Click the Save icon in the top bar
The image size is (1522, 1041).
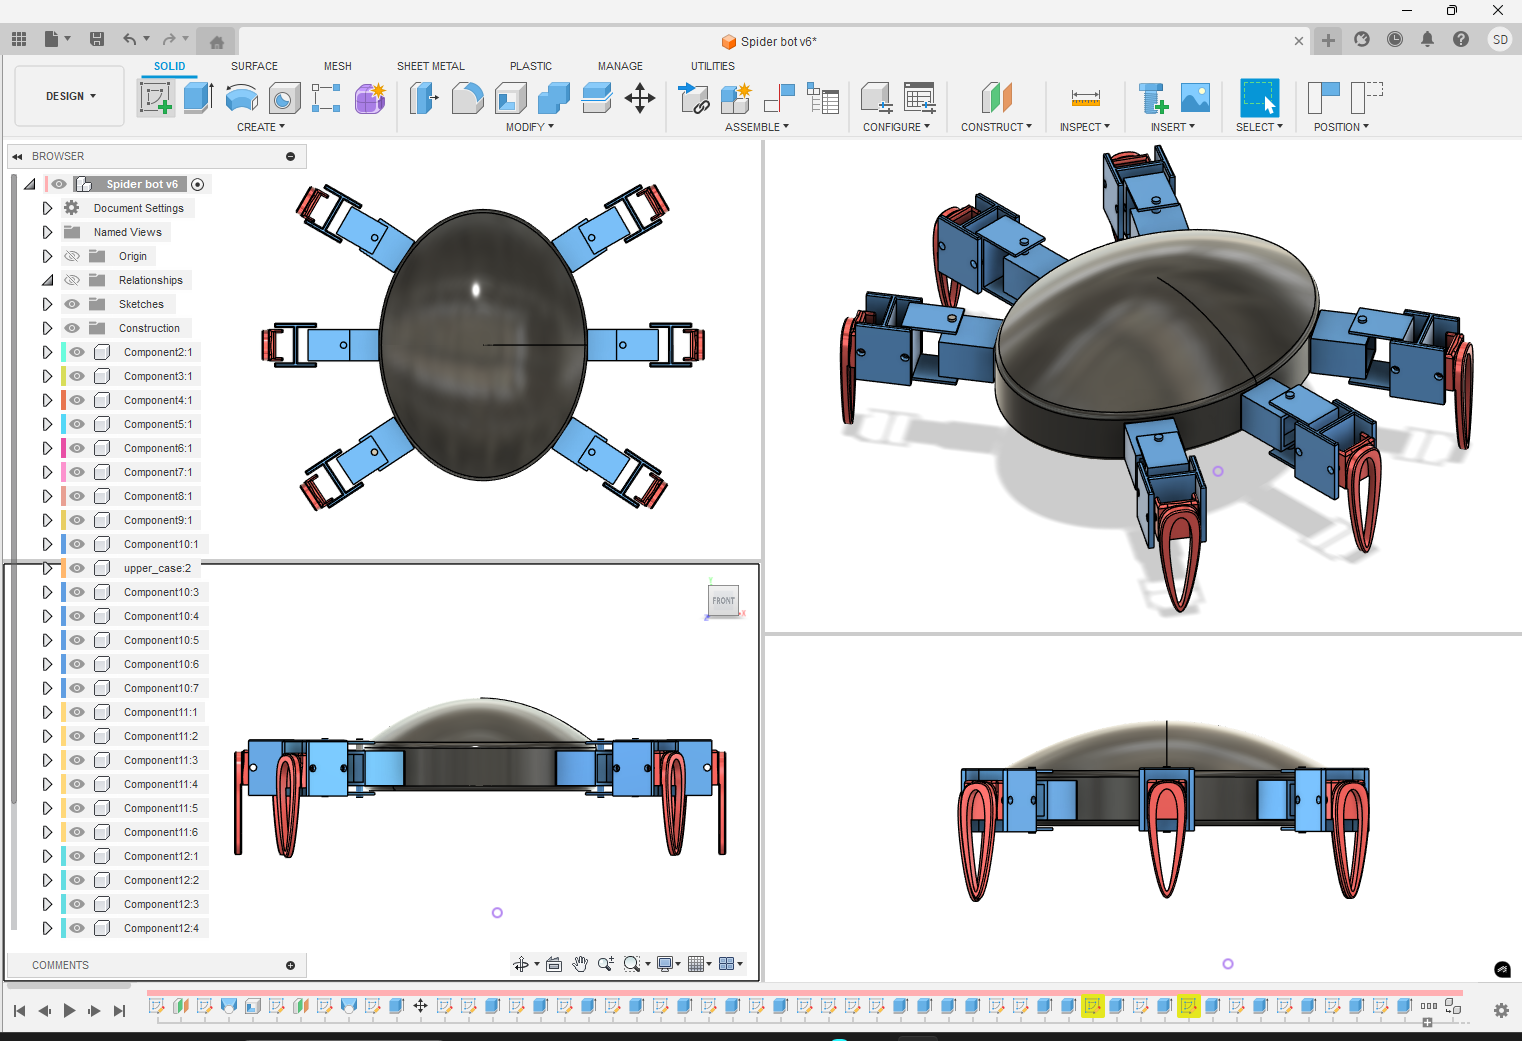tap(97, 40)
